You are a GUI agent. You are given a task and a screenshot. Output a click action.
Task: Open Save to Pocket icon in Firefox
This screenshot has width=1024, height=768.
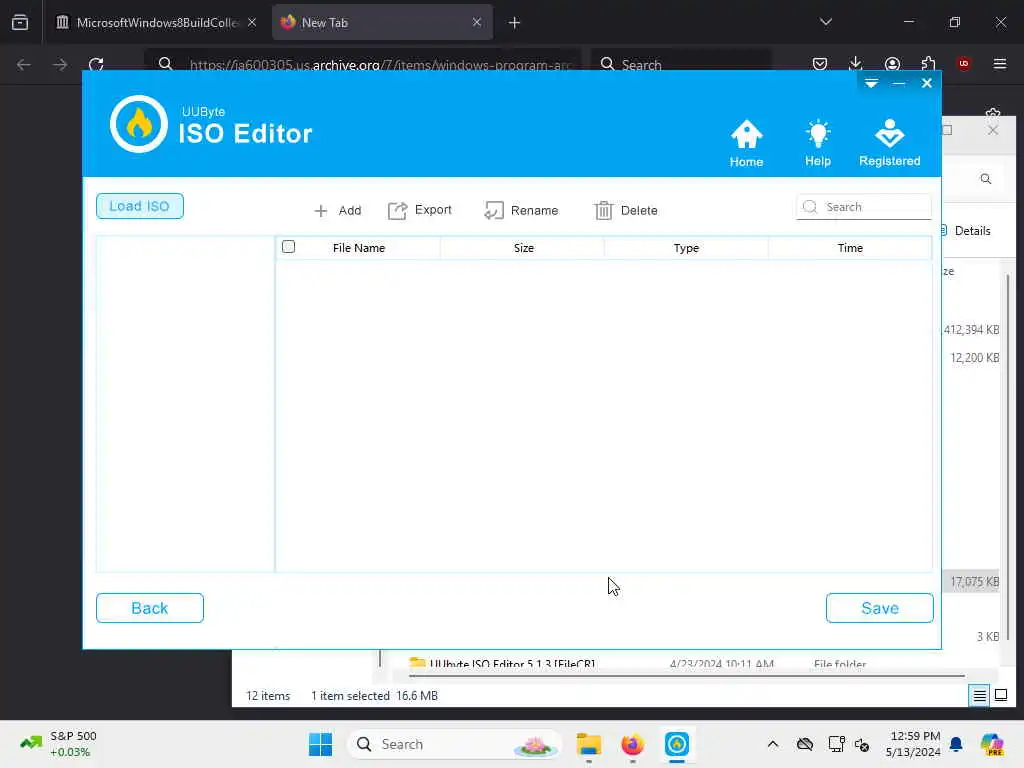[820, 64]
